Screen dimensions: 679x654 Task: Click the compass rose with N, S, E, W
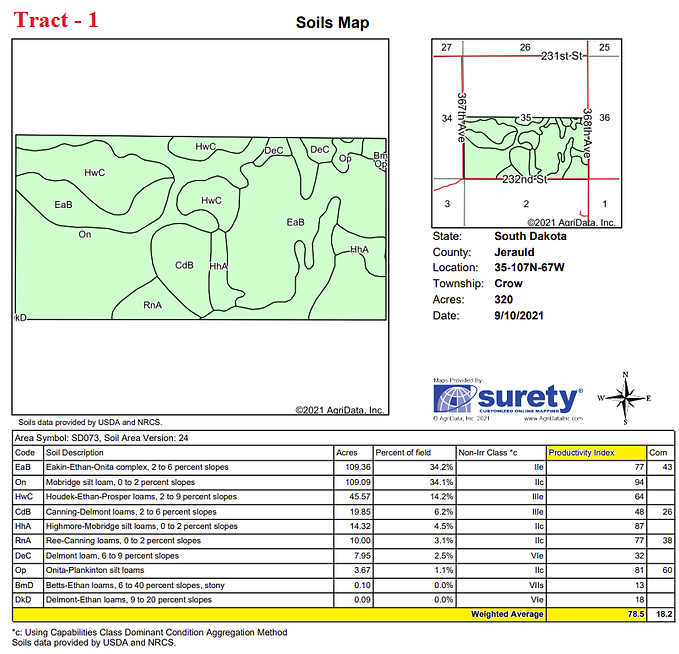coord(625,398)
